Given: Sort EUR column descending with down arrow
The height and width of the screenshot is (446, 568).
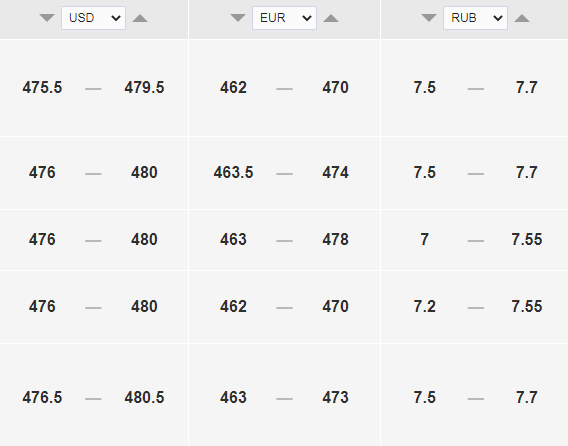Looking at the screenshot, I should click(238, 18).
